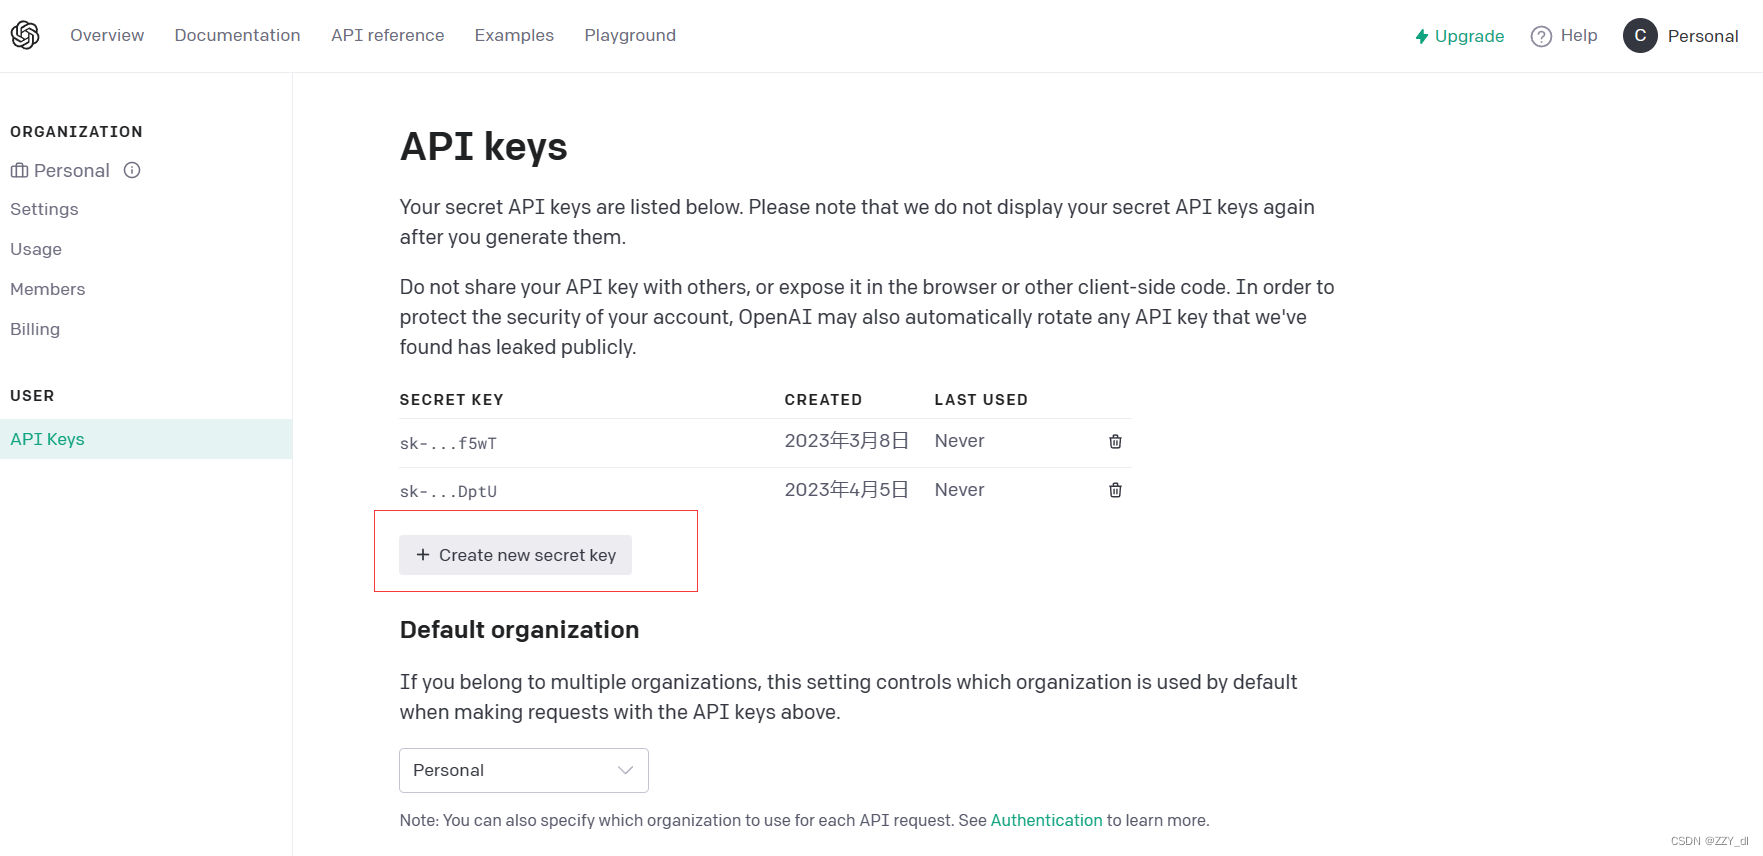
Task: Delete the sk-...f5wT key via trash icon
Action: tap(1115, 441)
